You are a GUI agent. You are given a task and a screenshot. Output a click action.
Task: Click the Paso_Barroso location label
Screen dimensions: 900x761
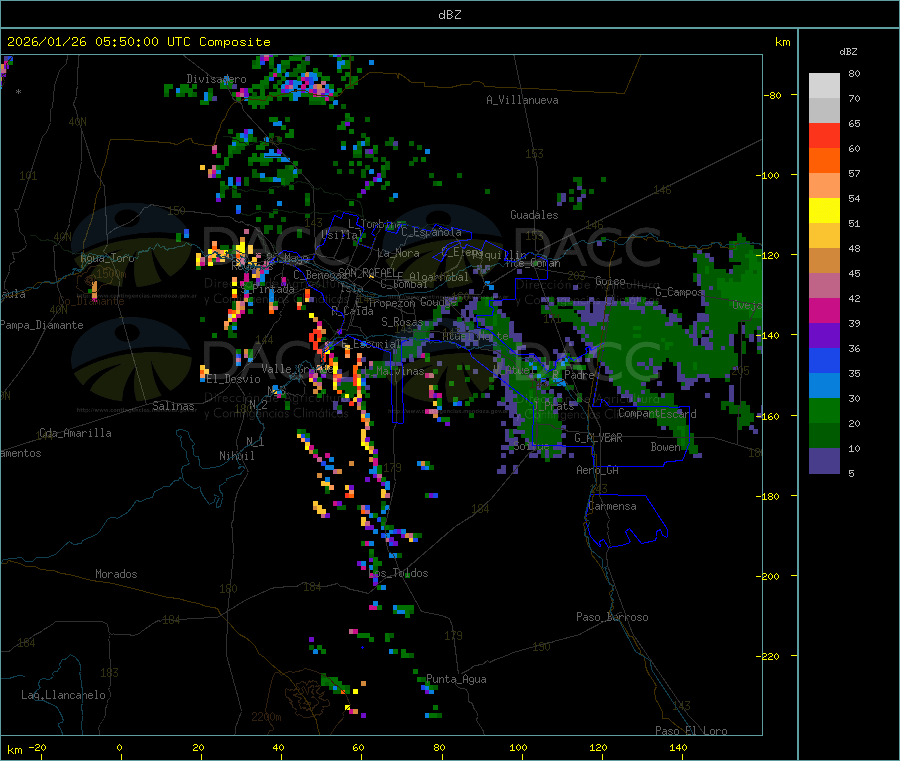612,617
